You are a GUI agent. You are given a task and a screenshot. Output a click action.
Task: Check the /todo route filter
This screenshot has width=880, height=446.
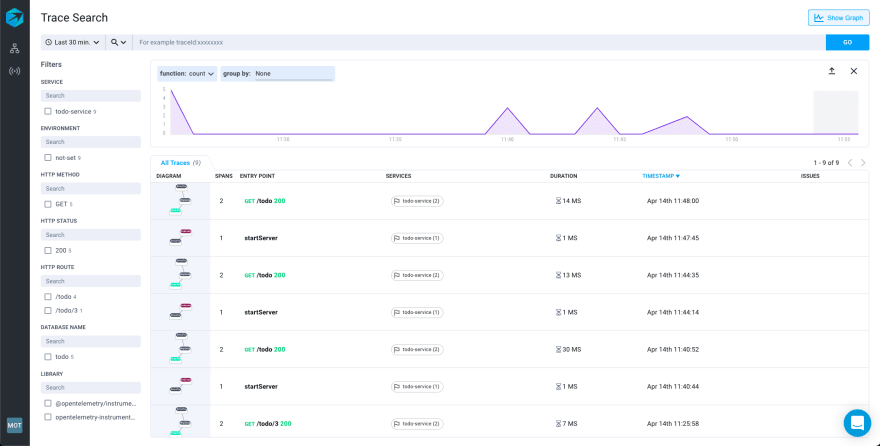pyautogui.click(x=48, y=297)
